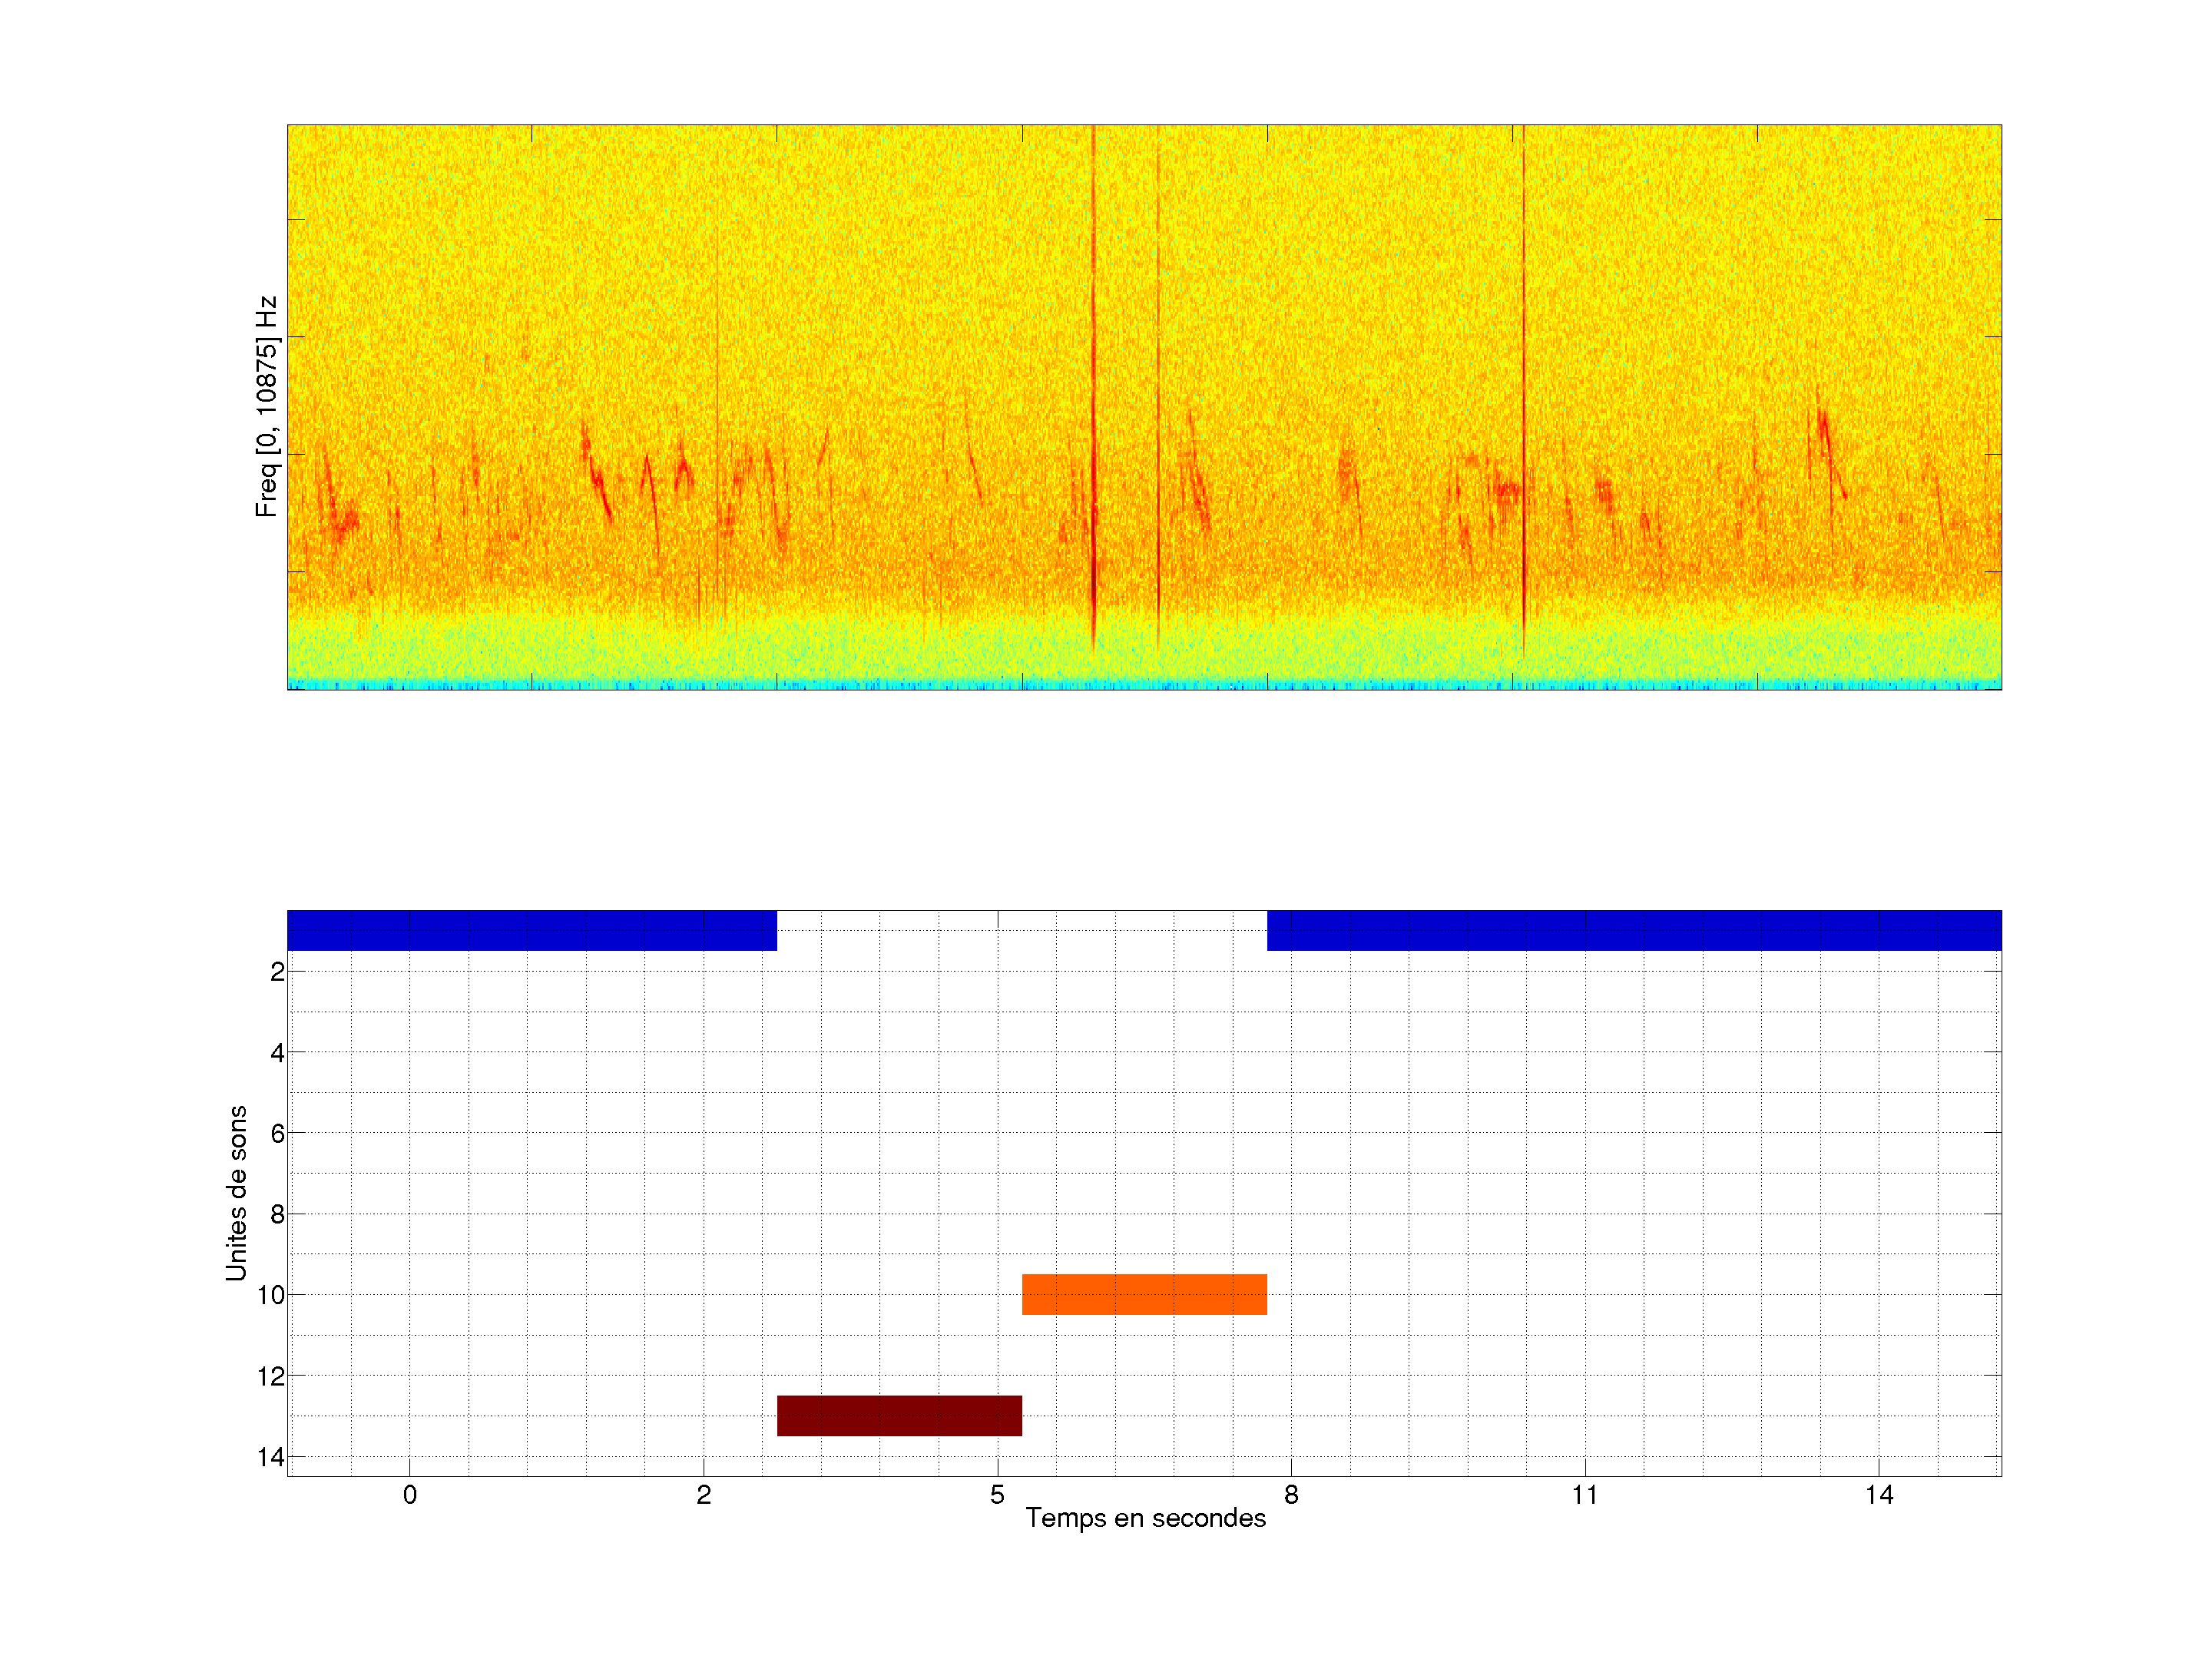Image resolution: width=2212 pixels, height=1659 pixels.
Task: Click the sound units tick label 10
Action: 270,1295
